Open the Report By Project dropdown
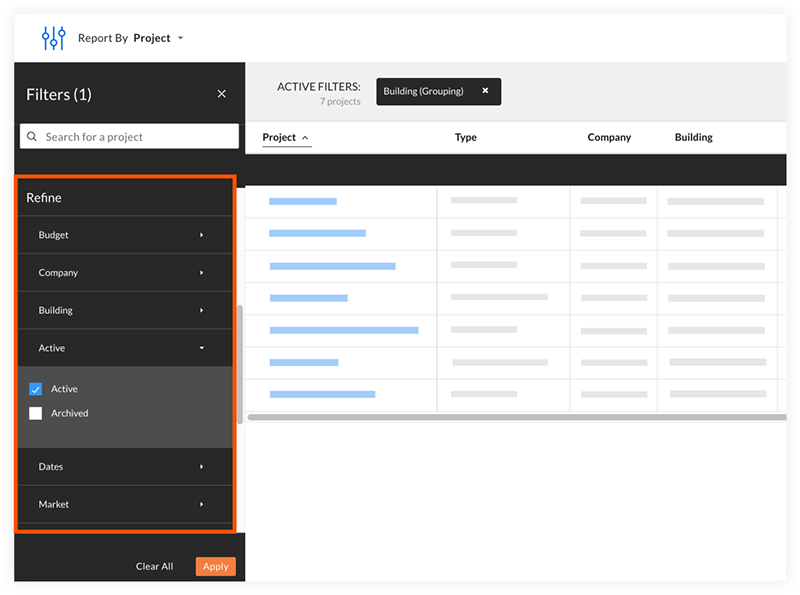Viewport: 800px width, 595px height. [131, 38]
